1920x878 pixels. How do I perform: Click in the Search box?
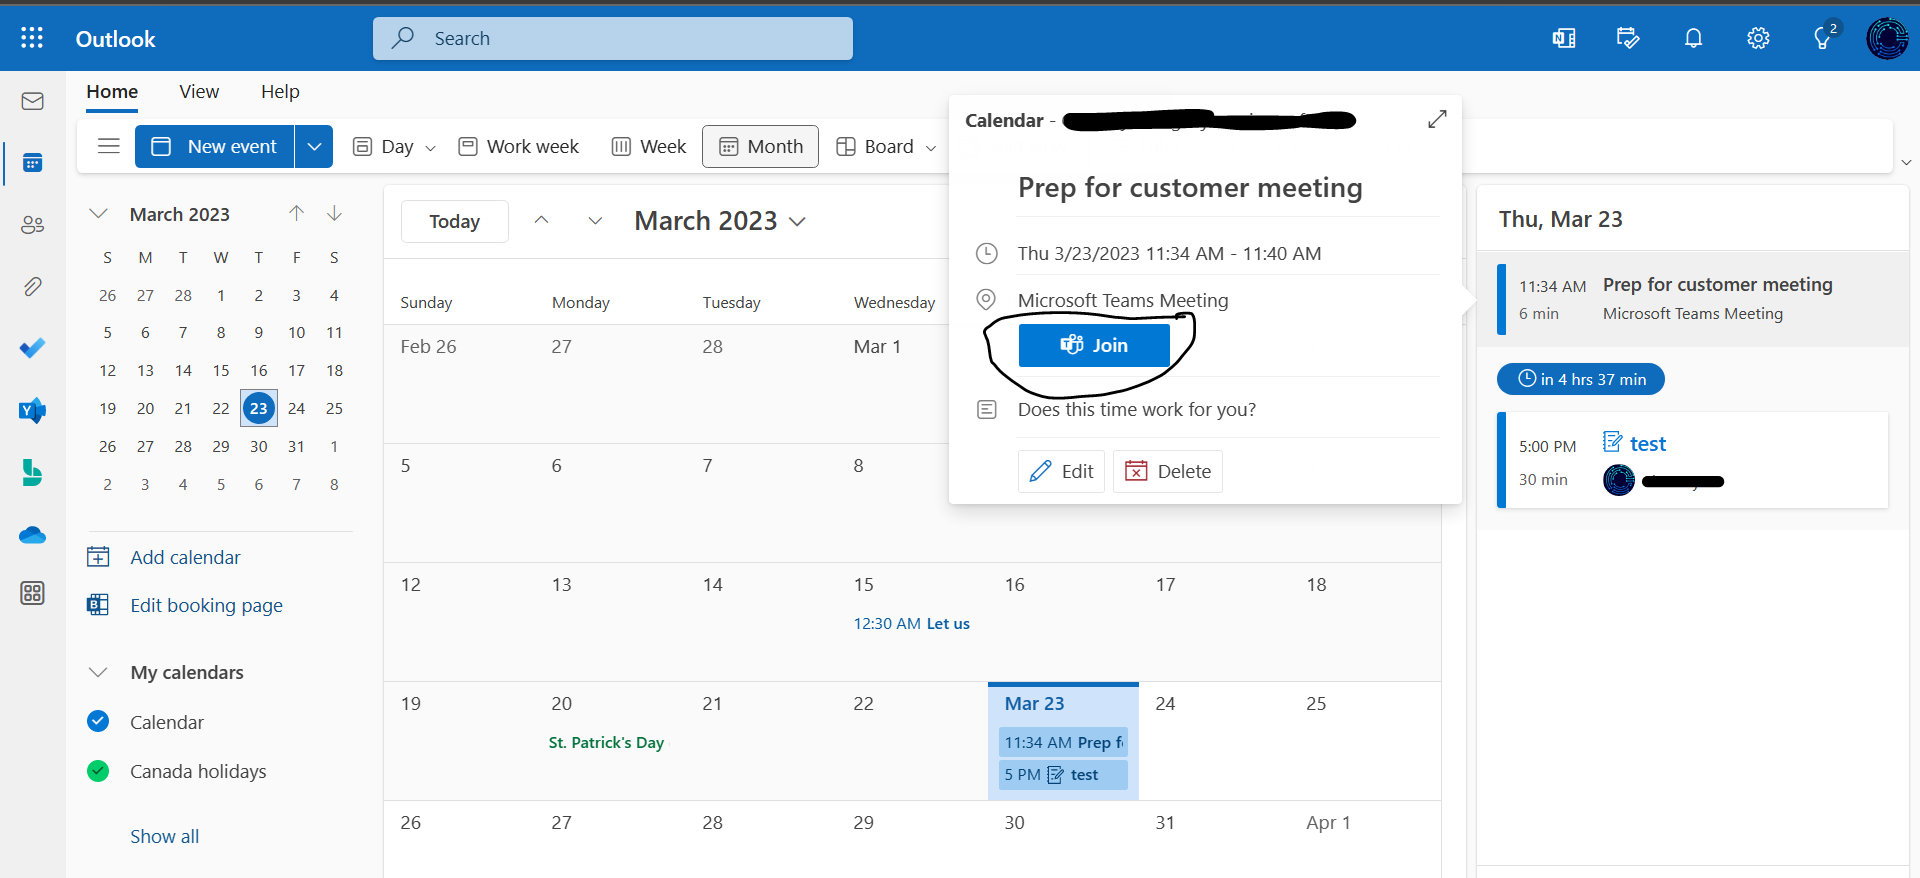(x=613, y=38)
